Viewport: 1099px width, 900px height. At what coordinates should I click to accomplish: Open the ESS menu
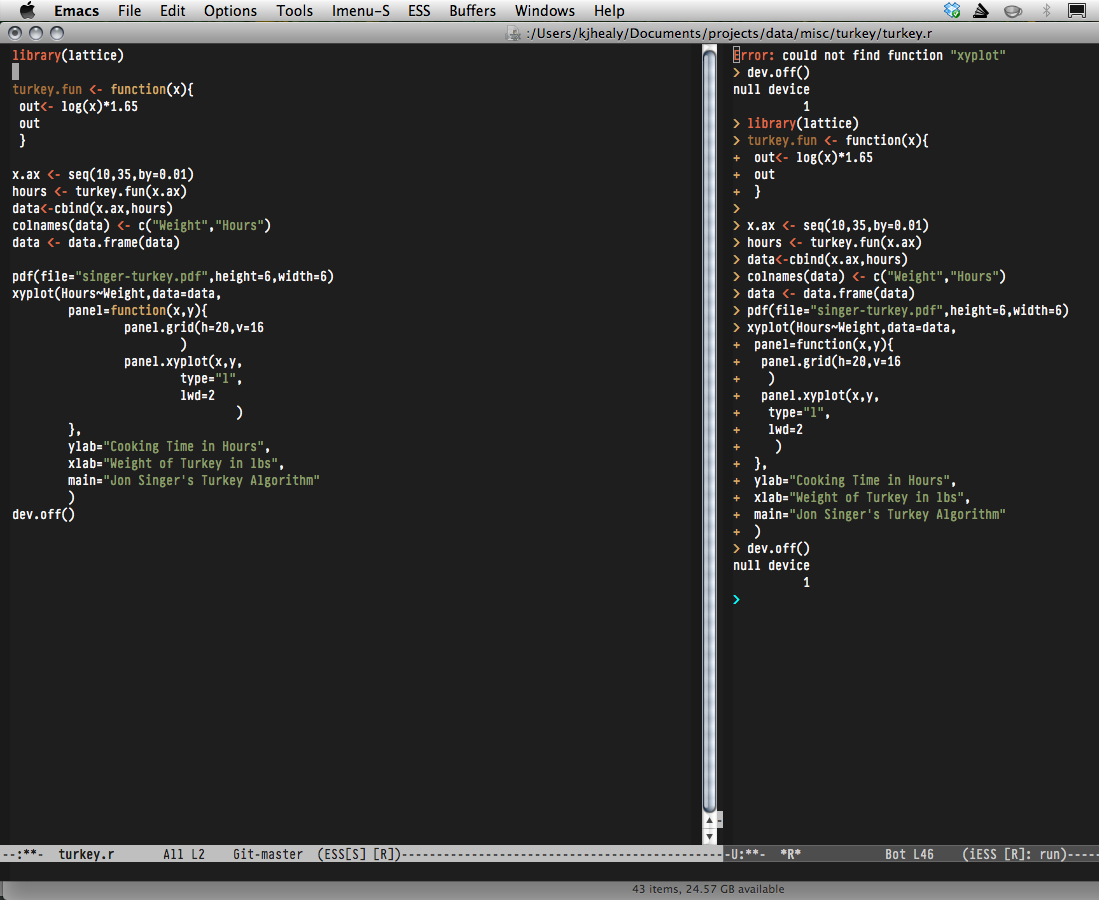420,11
